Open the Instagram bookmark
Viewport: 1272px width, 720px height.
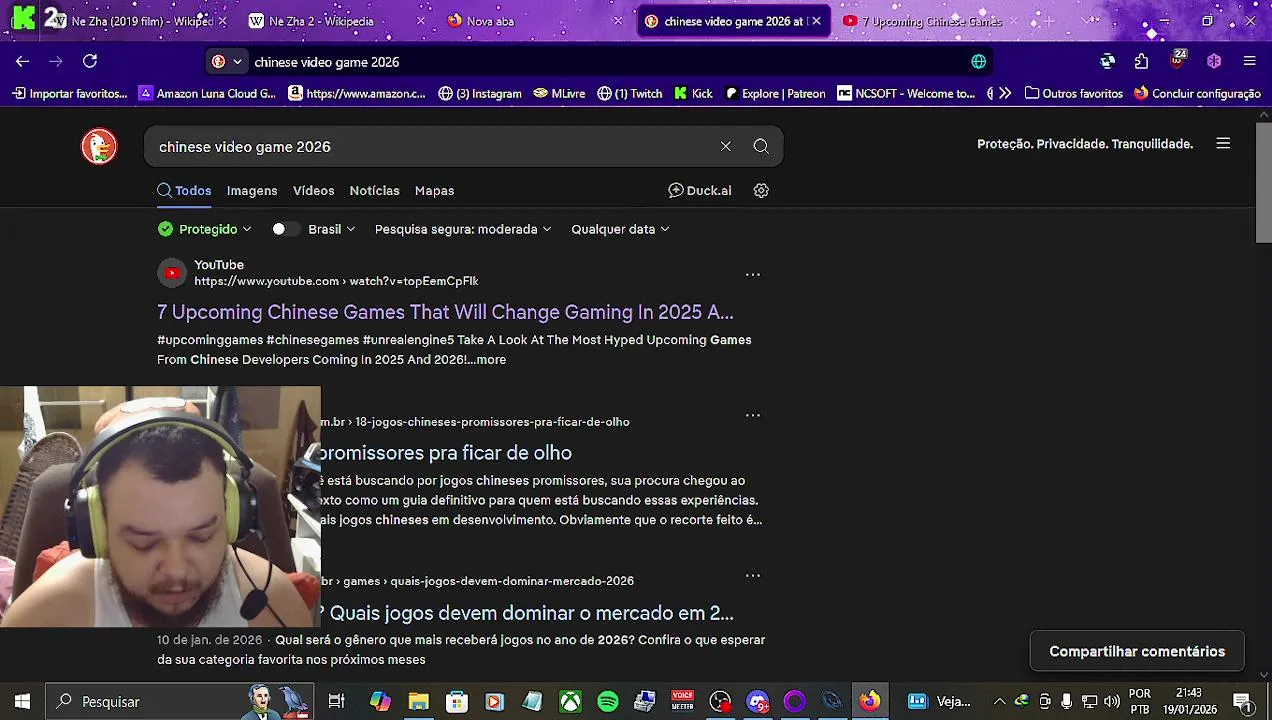(x=480, y=93)
